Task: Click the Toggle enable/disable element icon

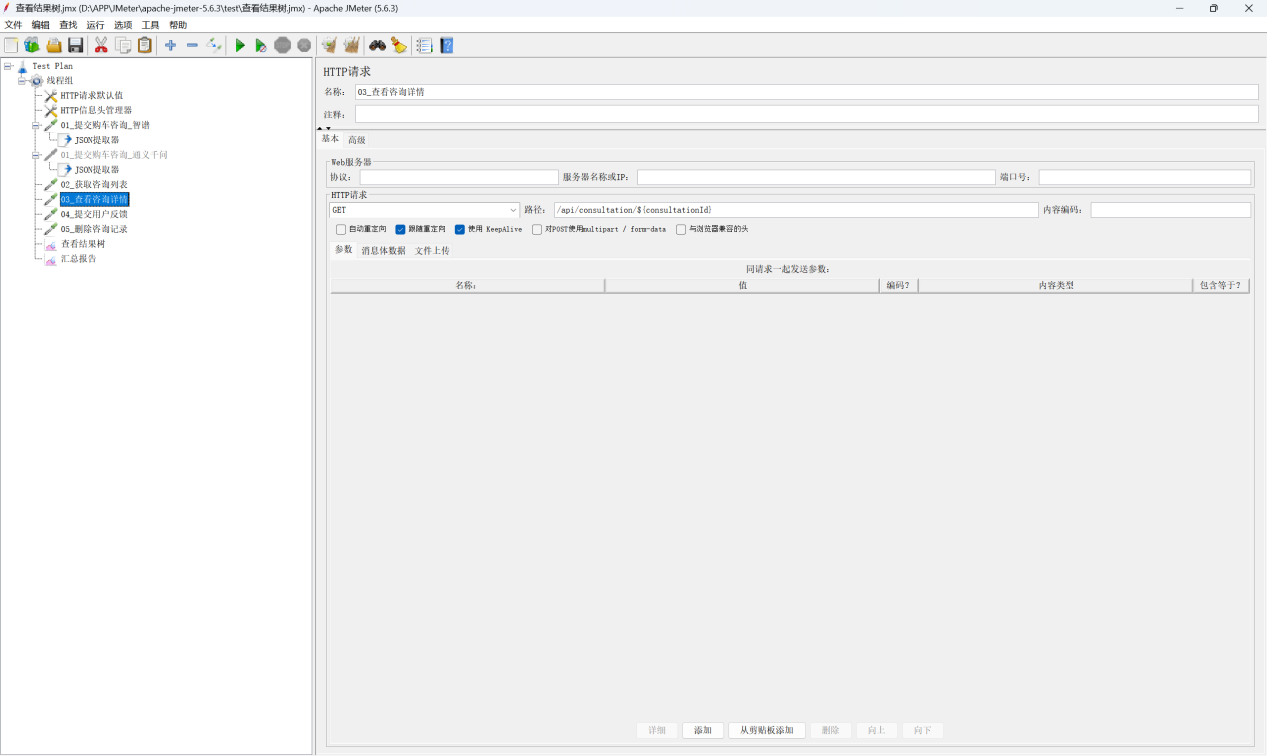Action: (x=214, y=45)
